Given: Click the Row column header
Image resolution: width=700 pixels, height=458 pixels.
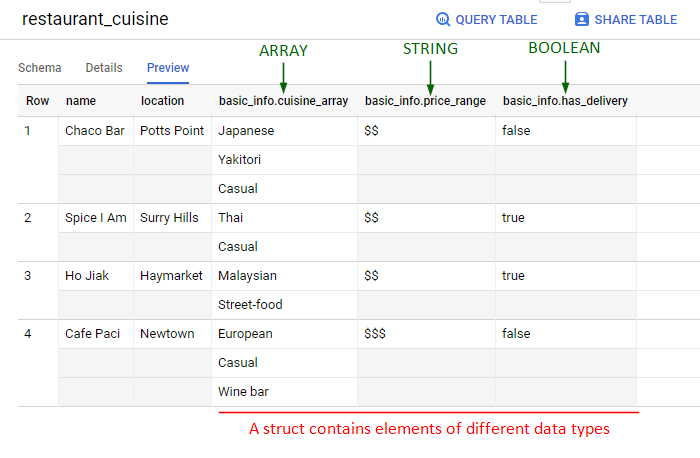Looking at the screenshot, I should 38,101.
